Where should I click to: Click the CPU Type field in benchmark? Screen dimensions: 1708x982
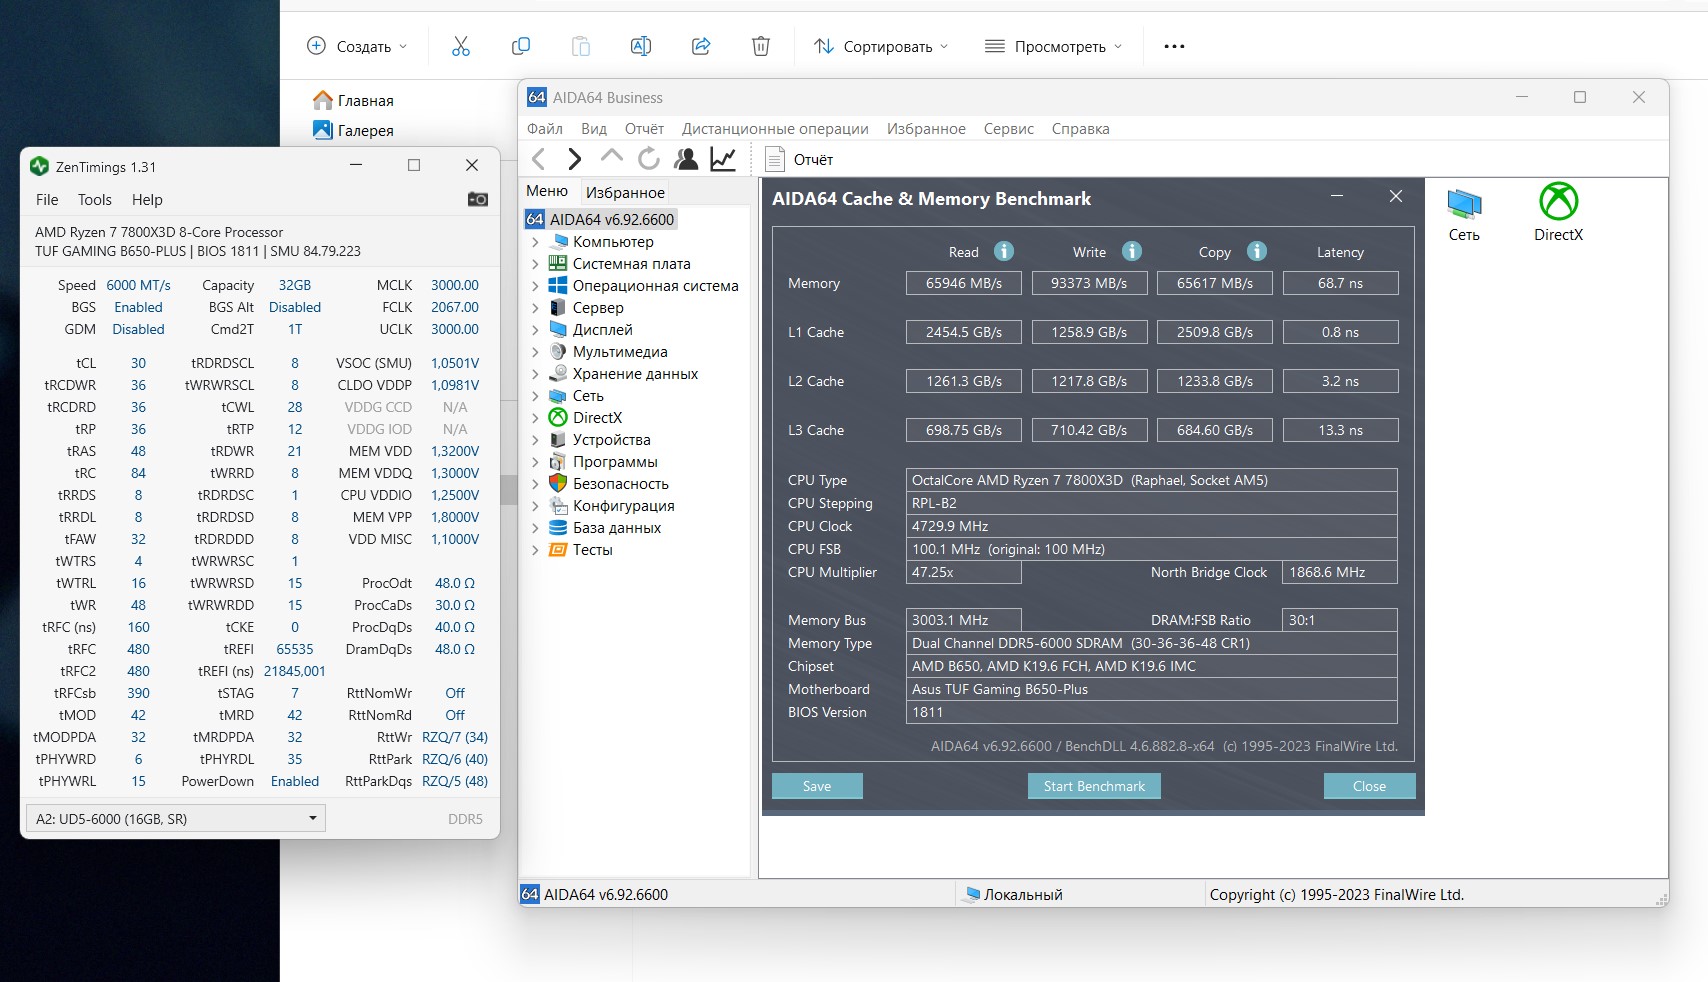tap(1152, 480)
